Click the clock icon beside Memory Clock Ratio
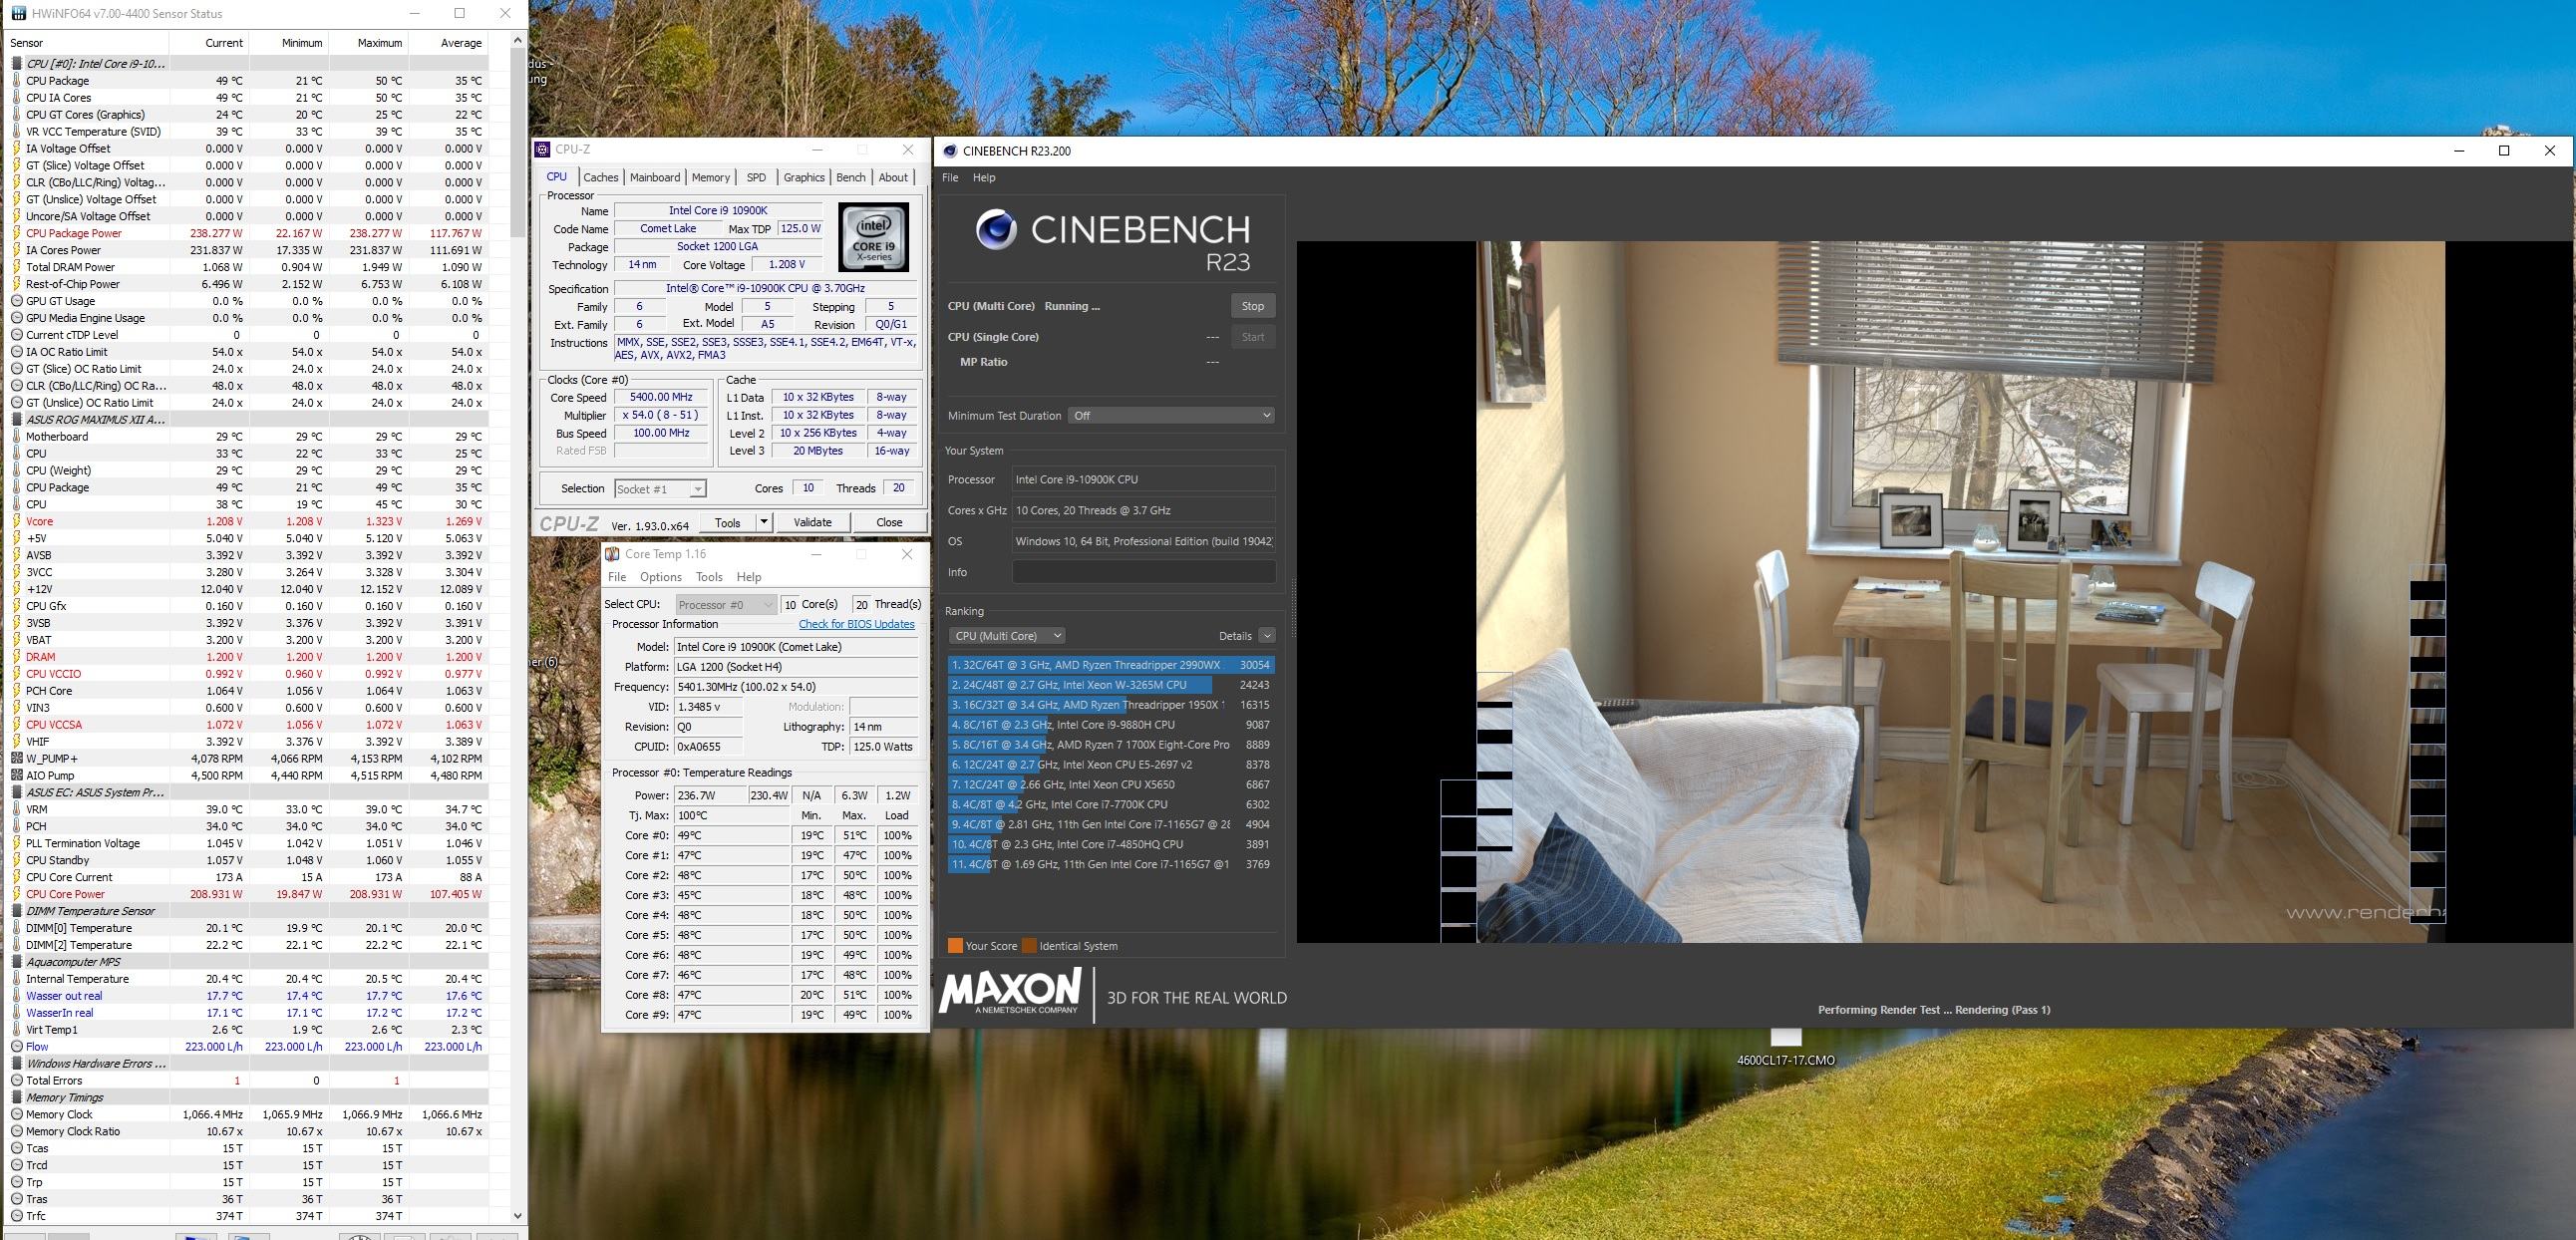Image resolution: width=2576 pixels, height=1240 pixels. [16, 1132]
